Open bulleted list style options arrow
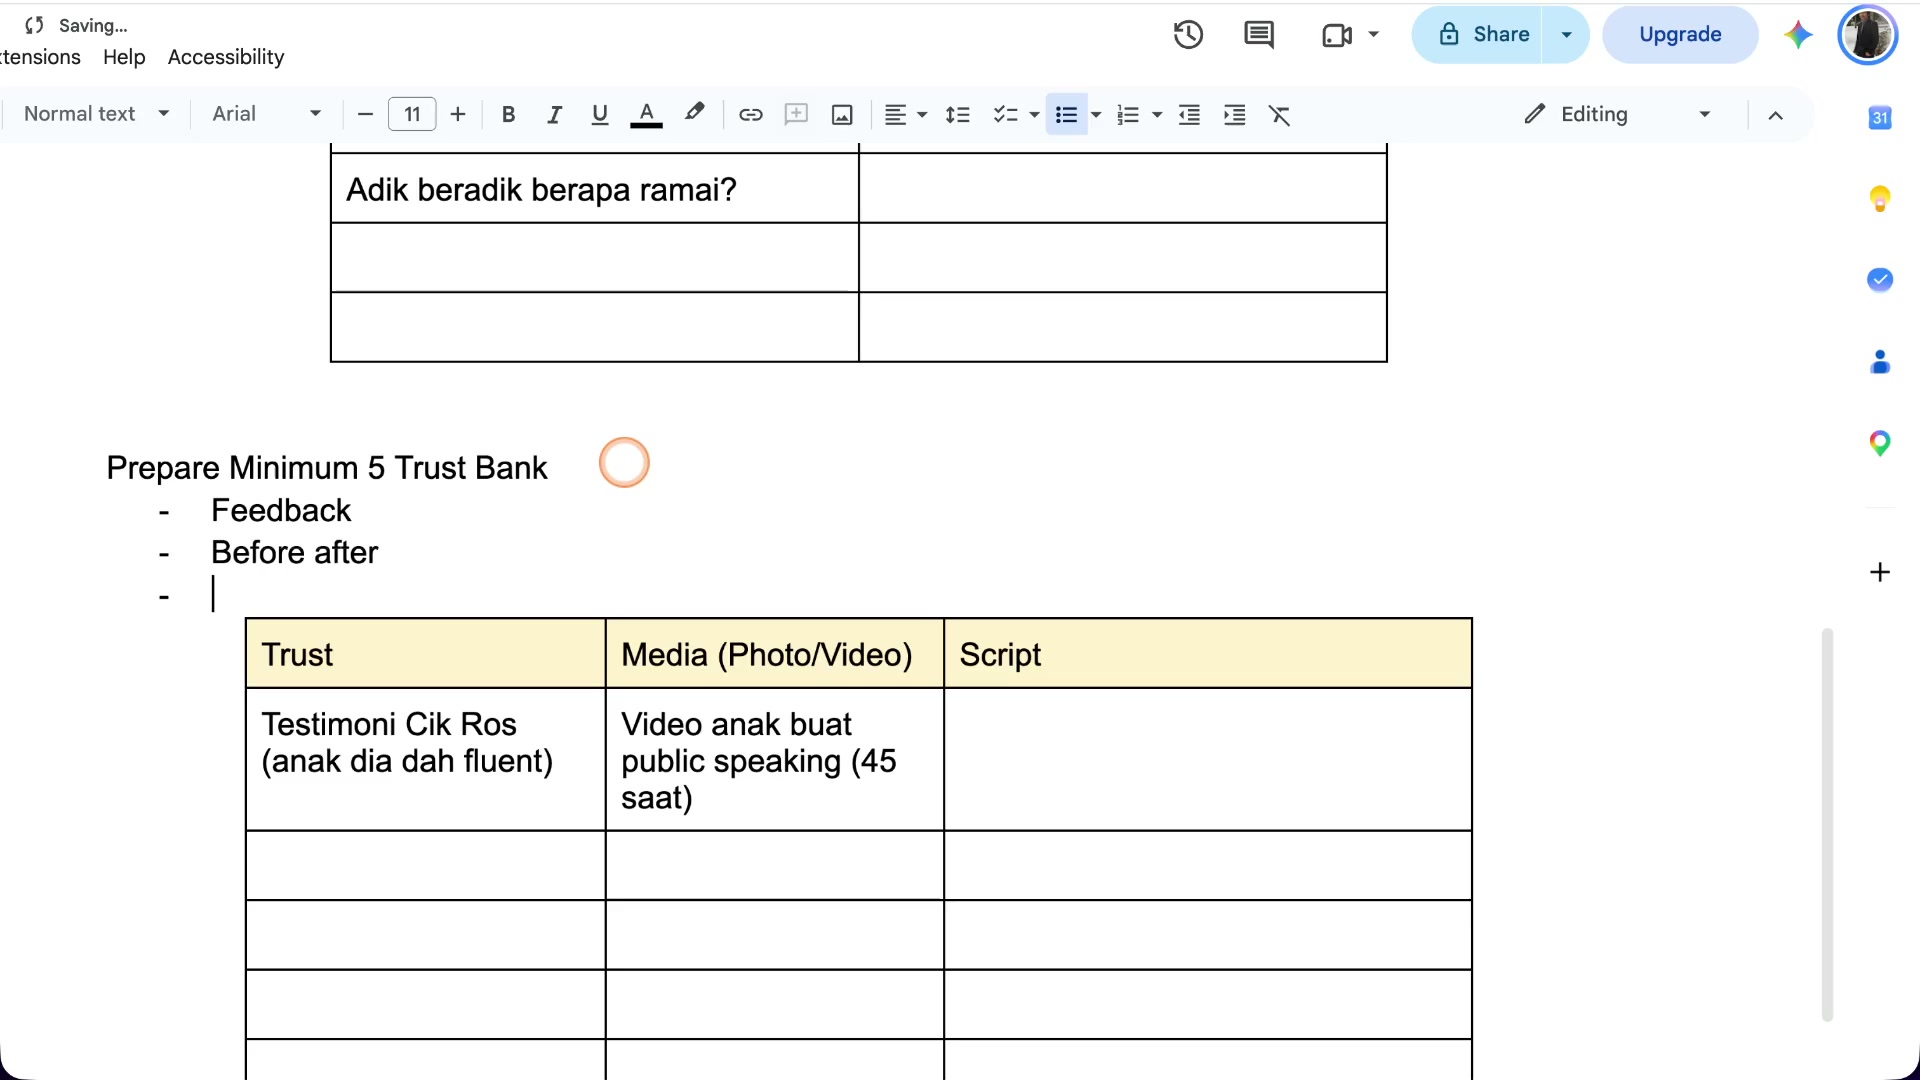 click(1096, 115)
